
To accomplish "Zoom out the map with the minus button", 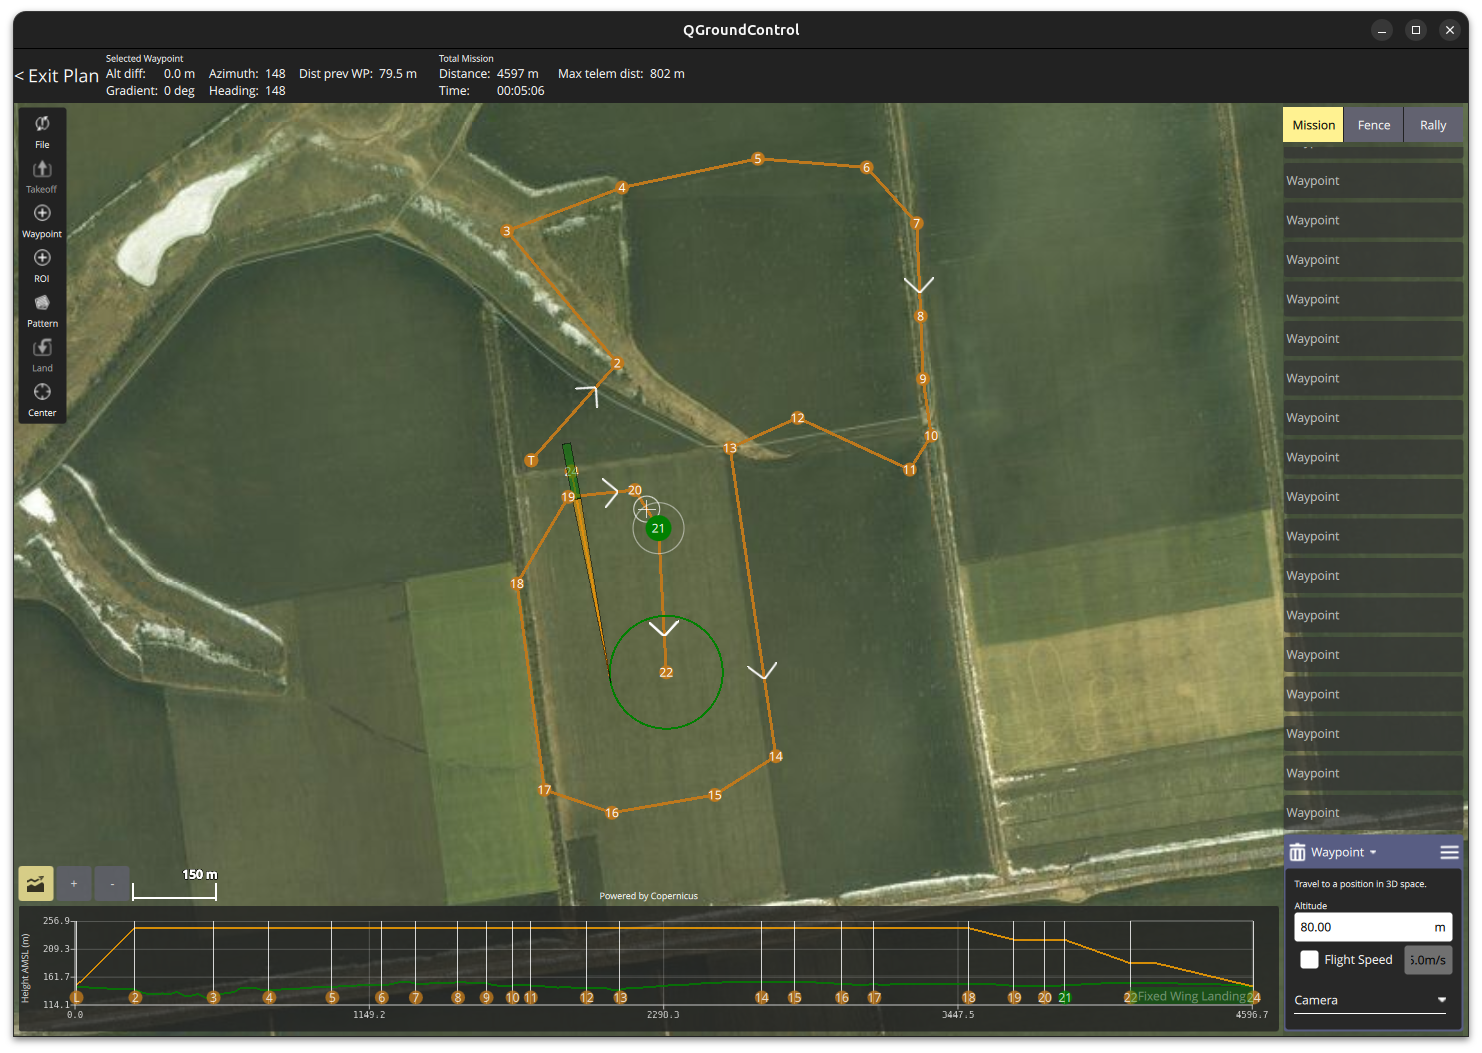I will (112, 883).
